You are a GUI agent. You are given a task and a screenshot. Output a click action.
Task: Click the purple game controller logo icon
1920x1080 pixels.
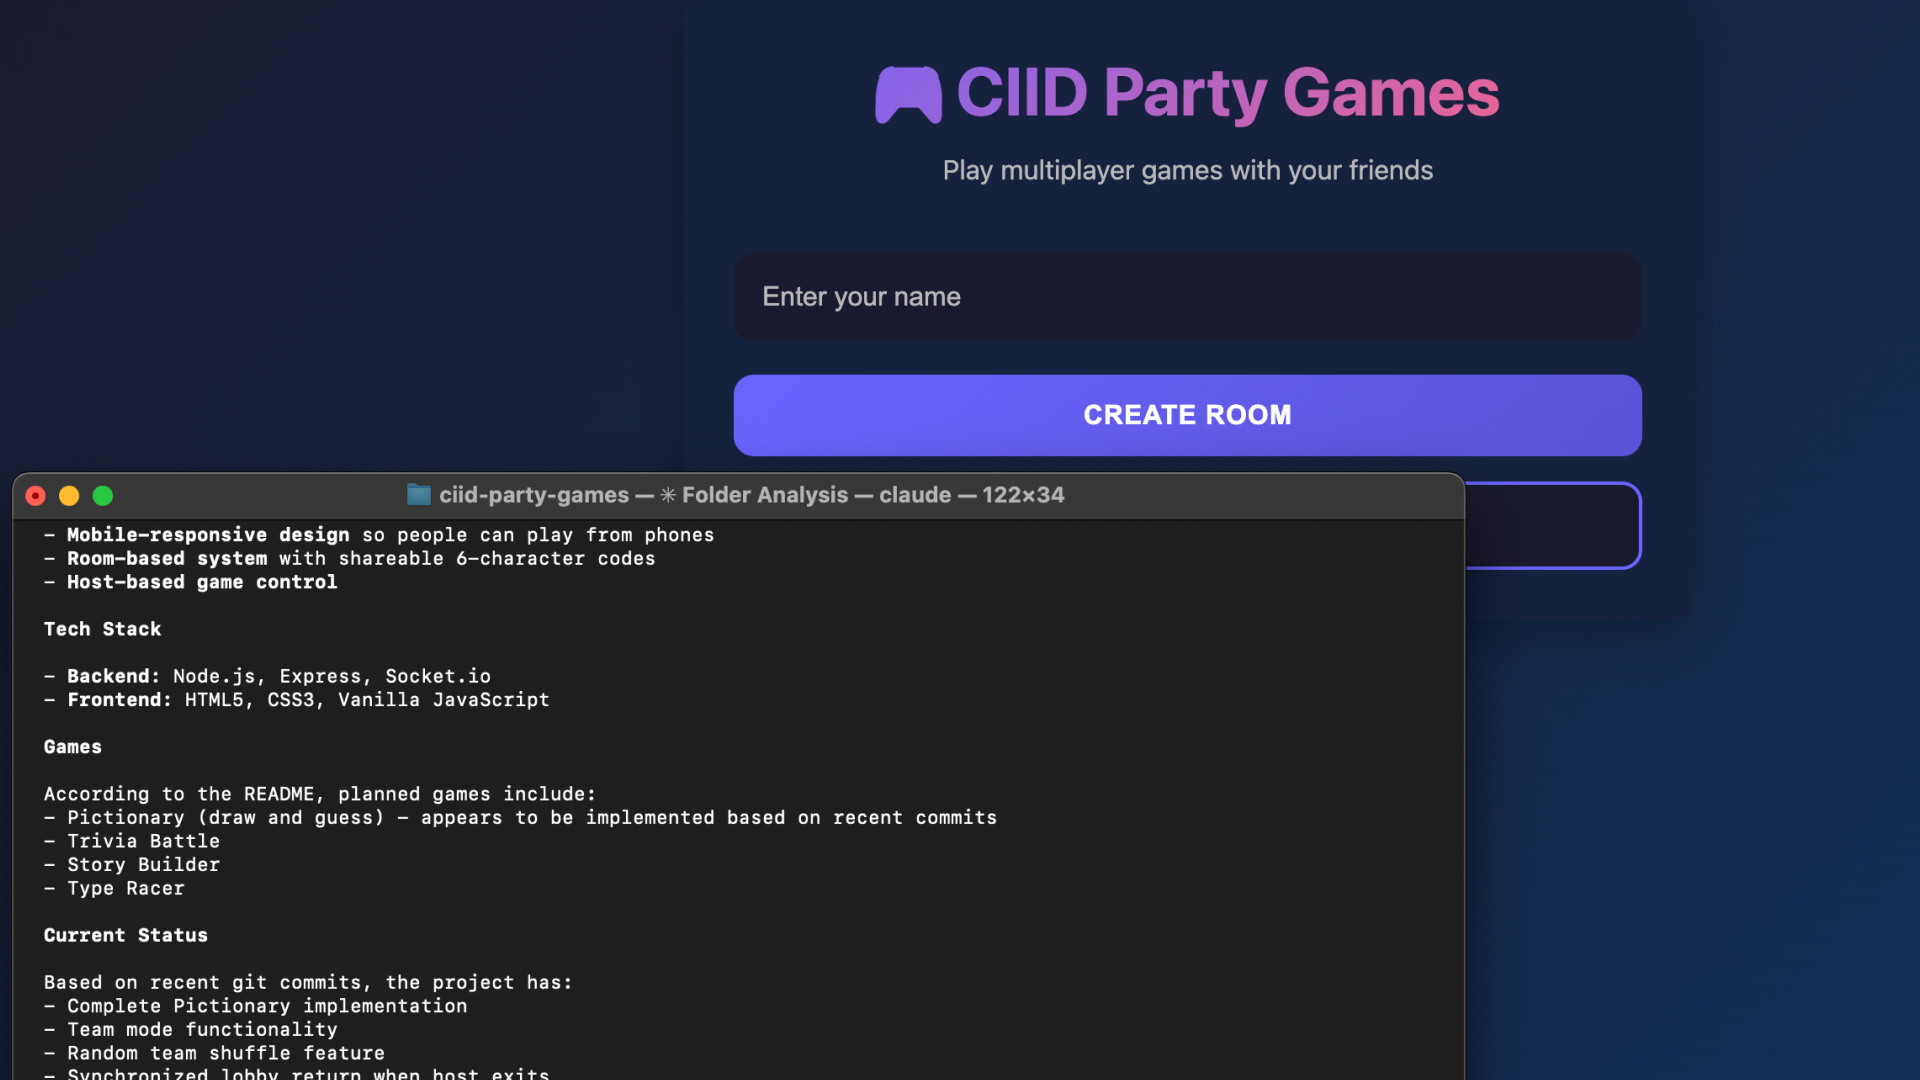[908, 94]
